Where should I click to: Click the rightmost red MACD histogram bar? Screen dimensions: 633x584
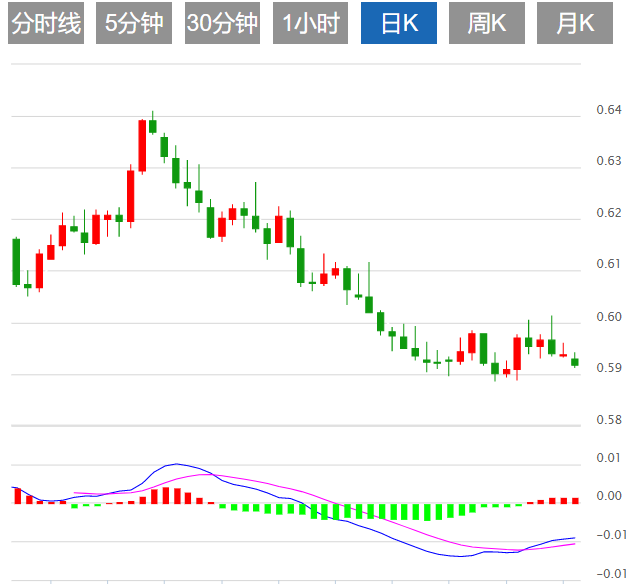(x=575, y=501)
